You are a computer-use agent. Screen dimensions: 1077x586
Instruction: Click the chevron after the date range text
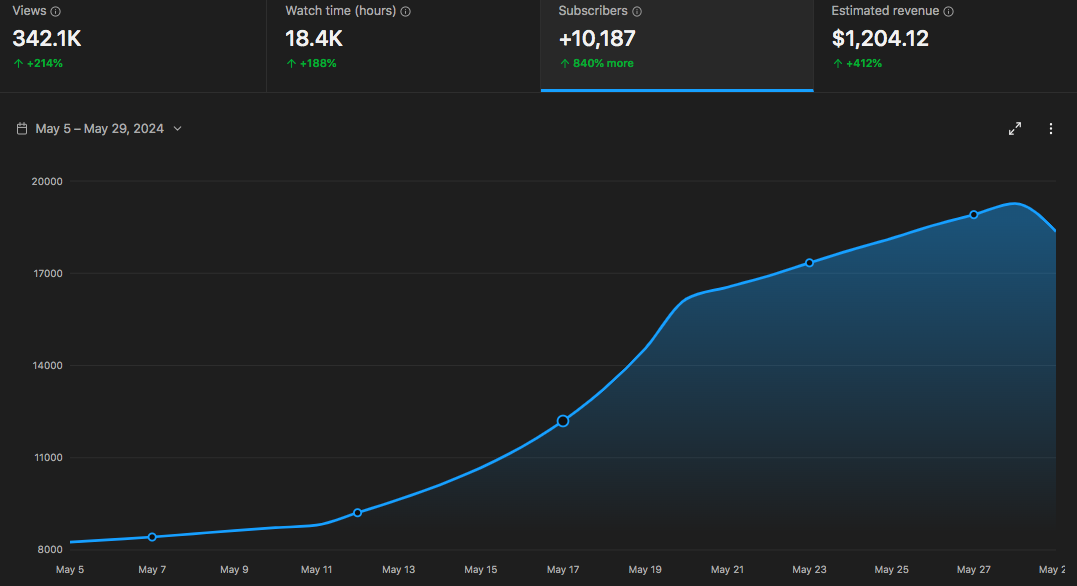(177, 129)
